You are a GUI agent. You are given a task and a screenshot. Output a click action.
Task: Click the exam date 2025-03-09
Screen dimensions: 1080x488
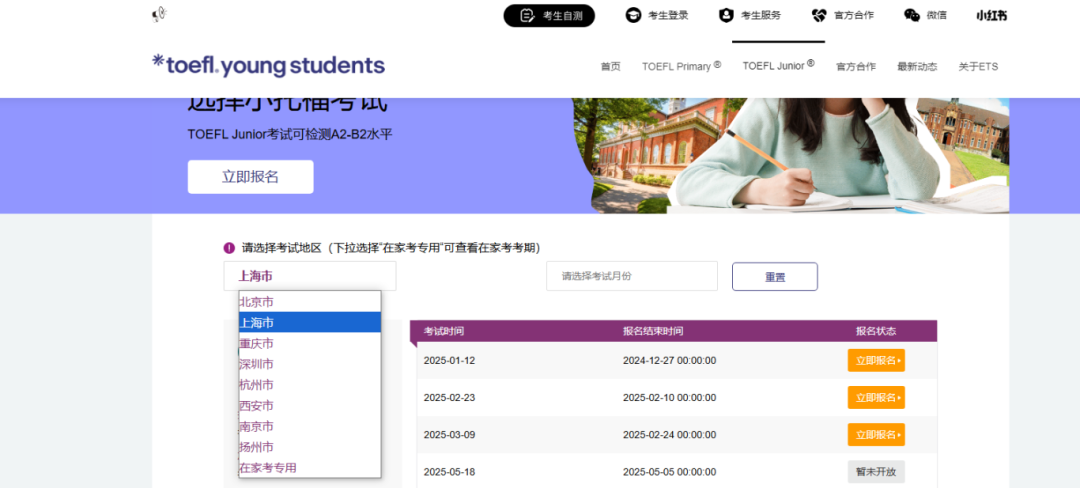(x=449, y=434)
